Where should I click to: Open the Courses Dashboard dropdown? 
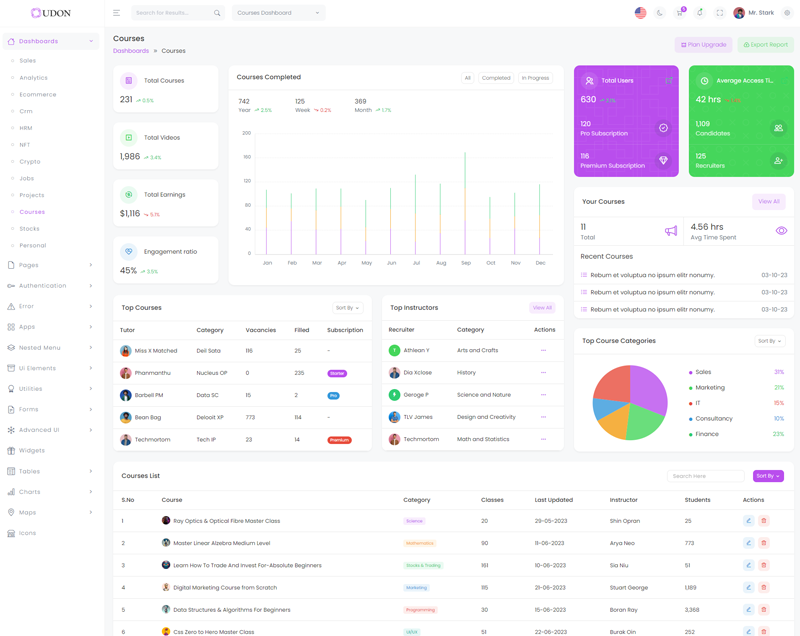(x=278, y=13)
